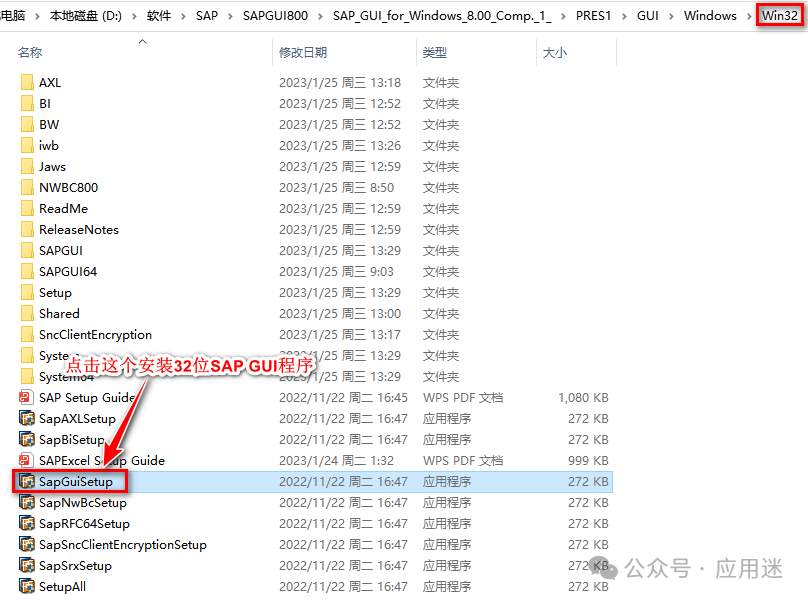Select the BI folder icon
Viewport: 808px width, 600px height.
coord(27,104)
